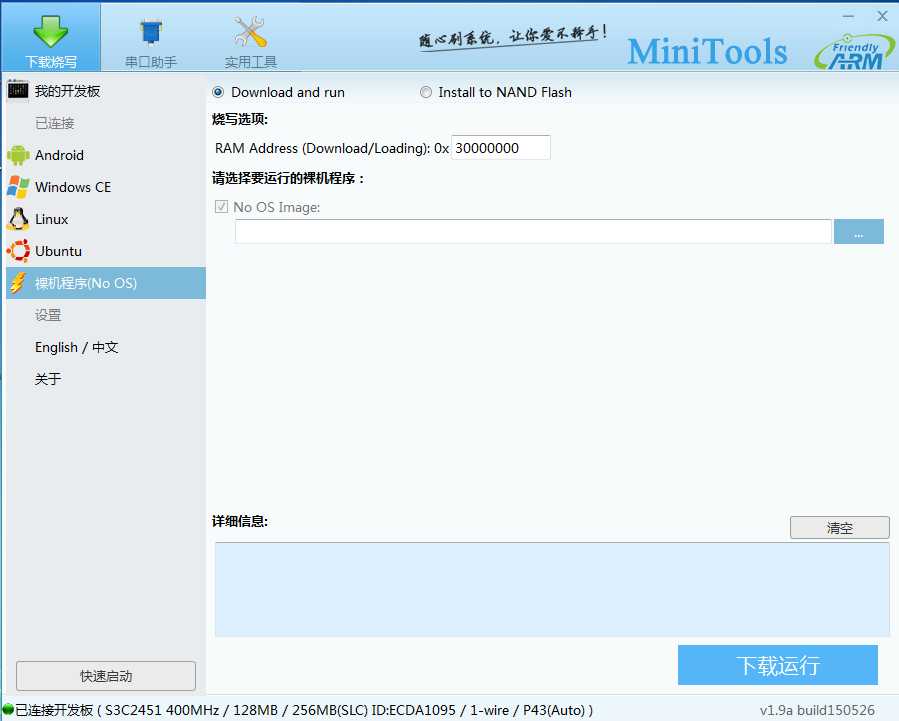Click the wrench and screwdriver tools icon
The width and height of the screenshot is (899, 721).
250,32
